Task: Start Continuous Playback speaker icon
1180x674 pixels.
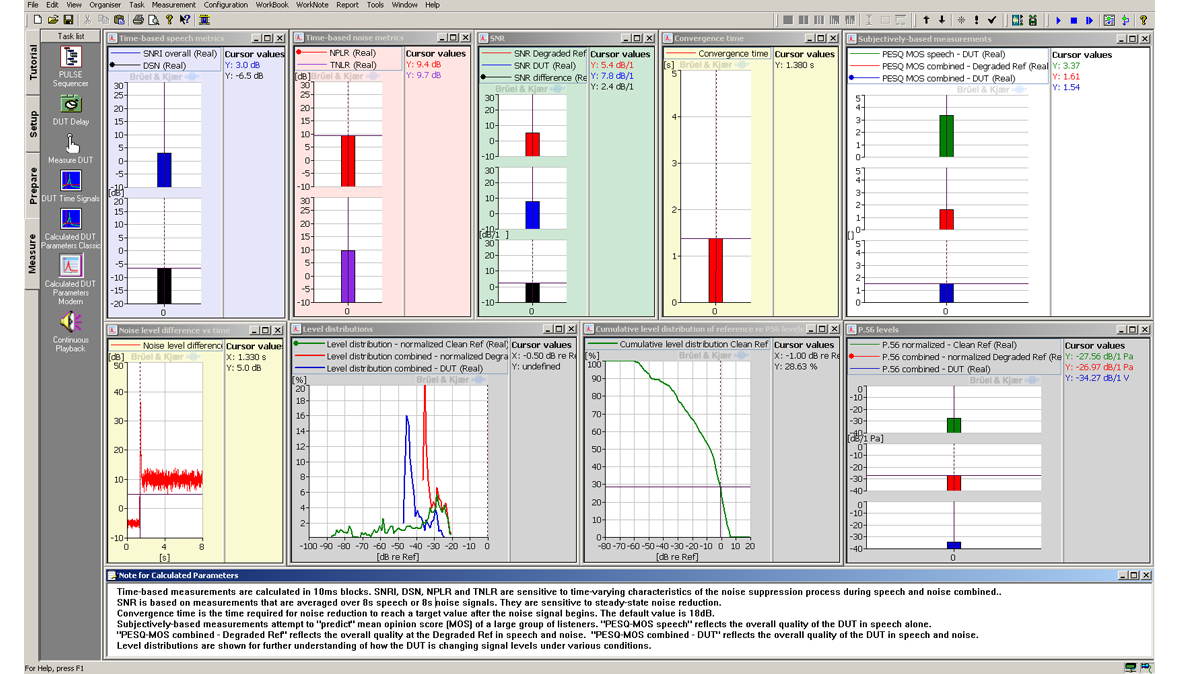Action: pyautogui.click(x=70, y=322)
